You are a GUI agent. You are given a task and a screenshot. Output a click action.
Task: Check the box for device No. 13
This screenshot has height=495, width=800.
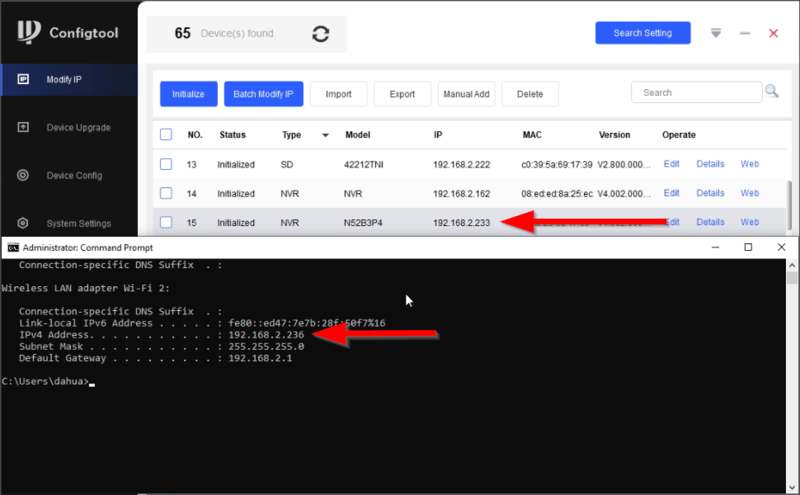(166, 164)
